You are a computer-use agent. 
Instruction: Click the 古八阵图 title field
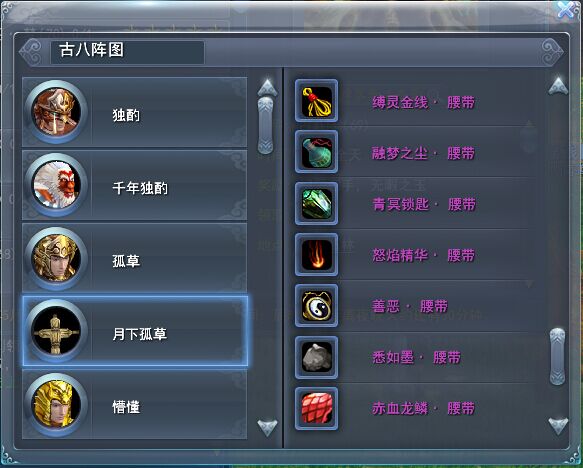pos(127,52)
